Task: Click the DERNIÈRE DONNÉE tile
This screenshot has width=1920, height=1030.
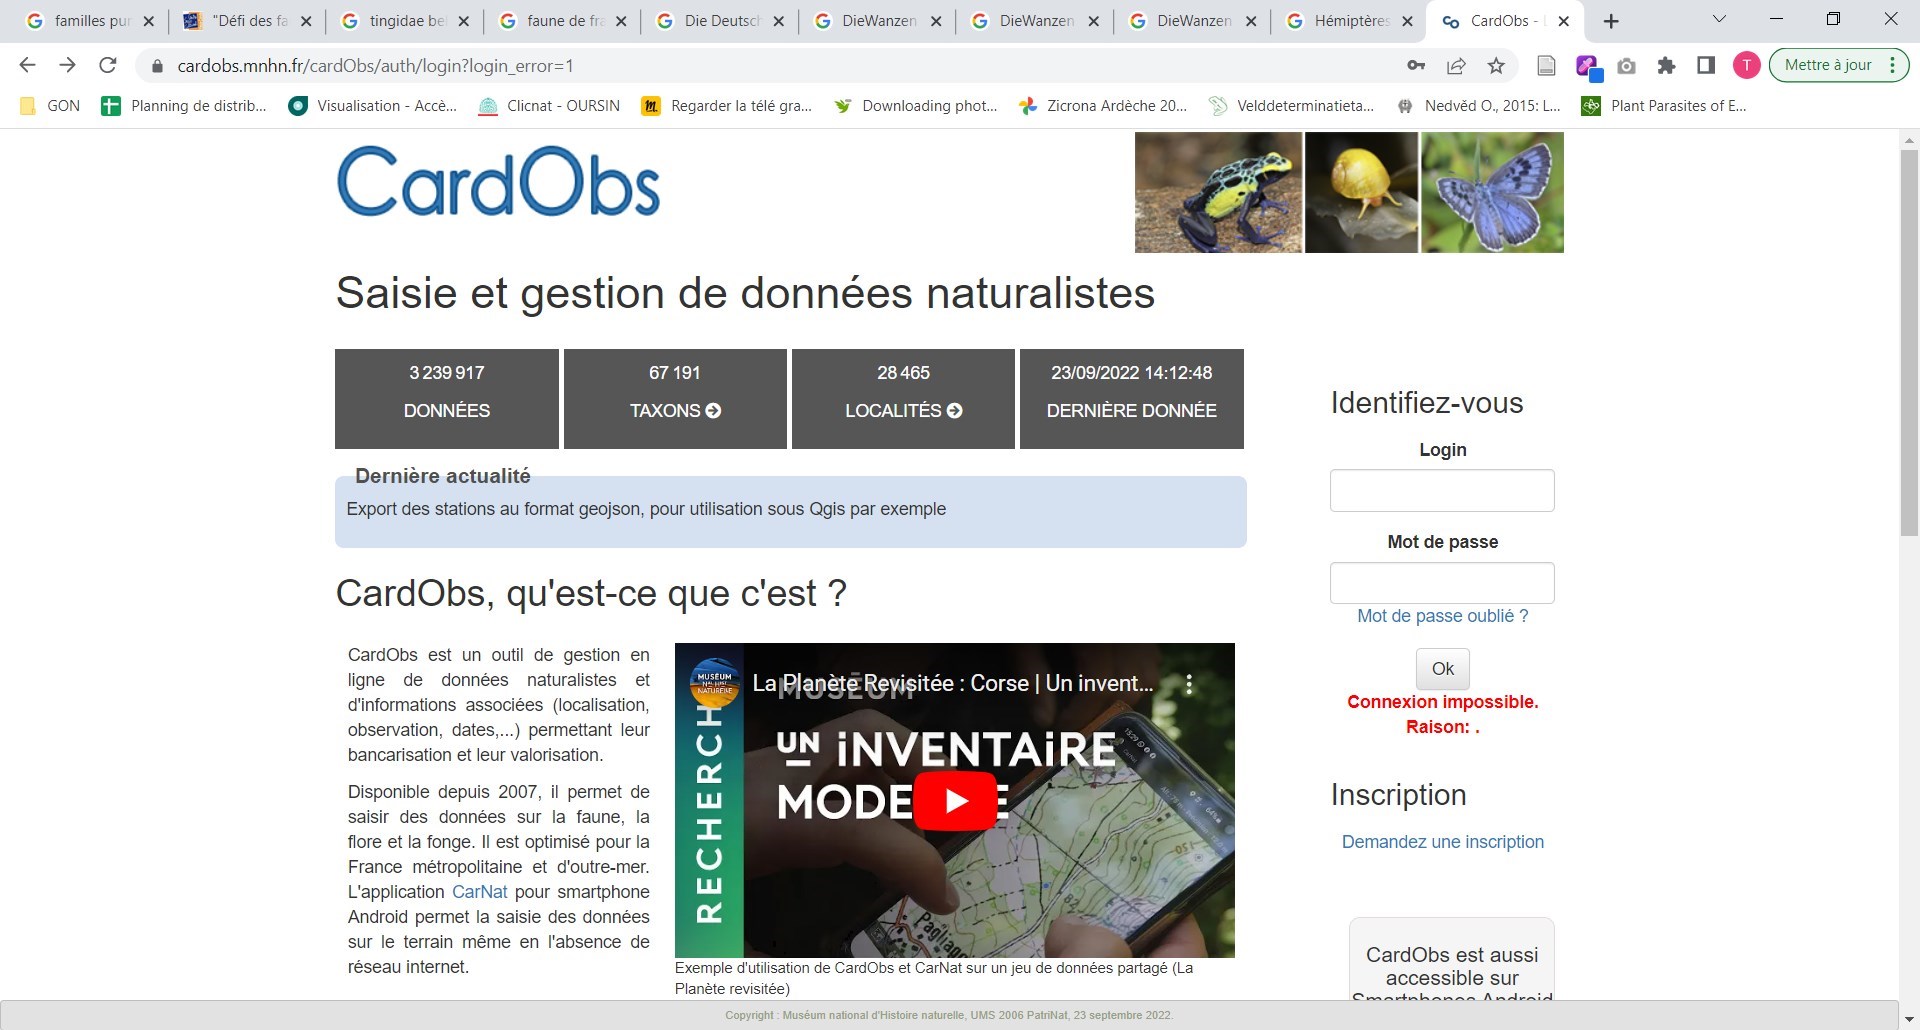Action: pyautogui.click(x=1132, y=399)
